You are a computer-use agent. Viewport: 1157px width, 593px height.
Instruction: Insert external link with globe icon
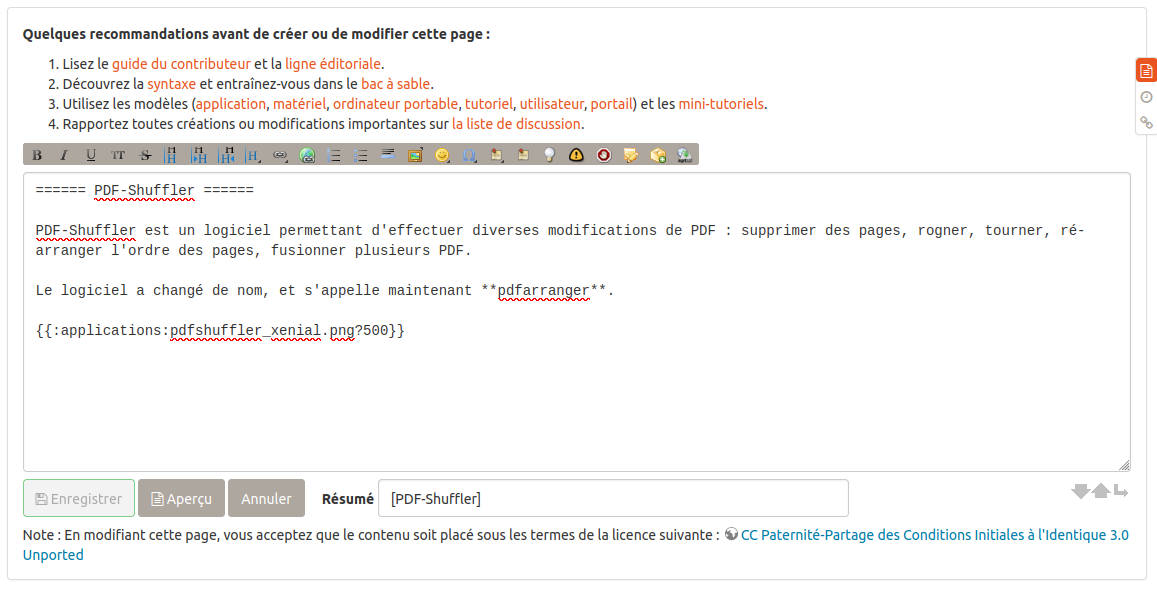[308, 155]
